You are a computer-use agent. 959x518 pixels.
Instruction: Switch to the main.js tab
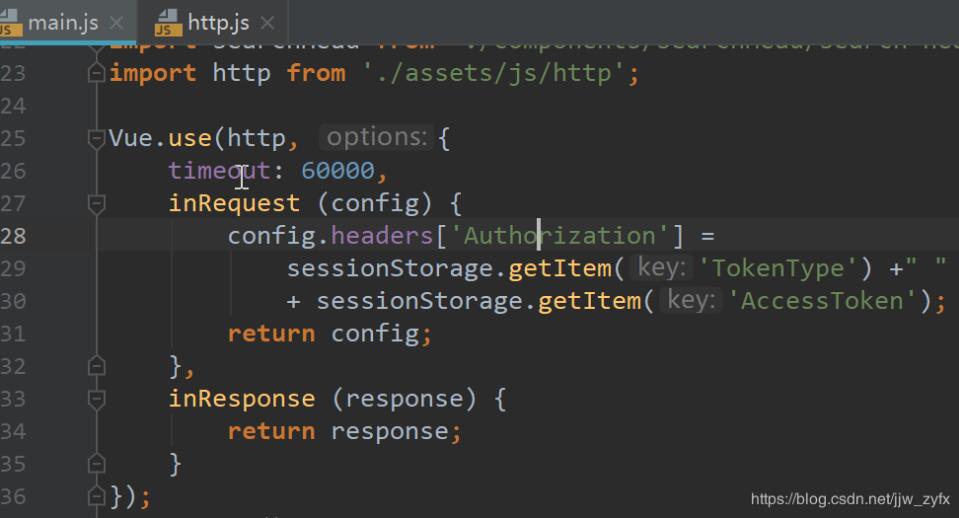63,23
